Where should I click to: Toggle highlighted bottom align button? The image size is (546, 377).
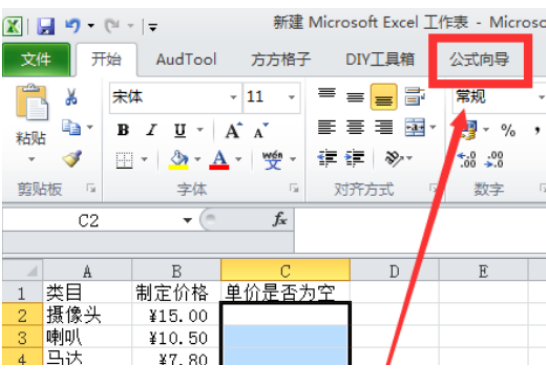[x=384, y=97]
